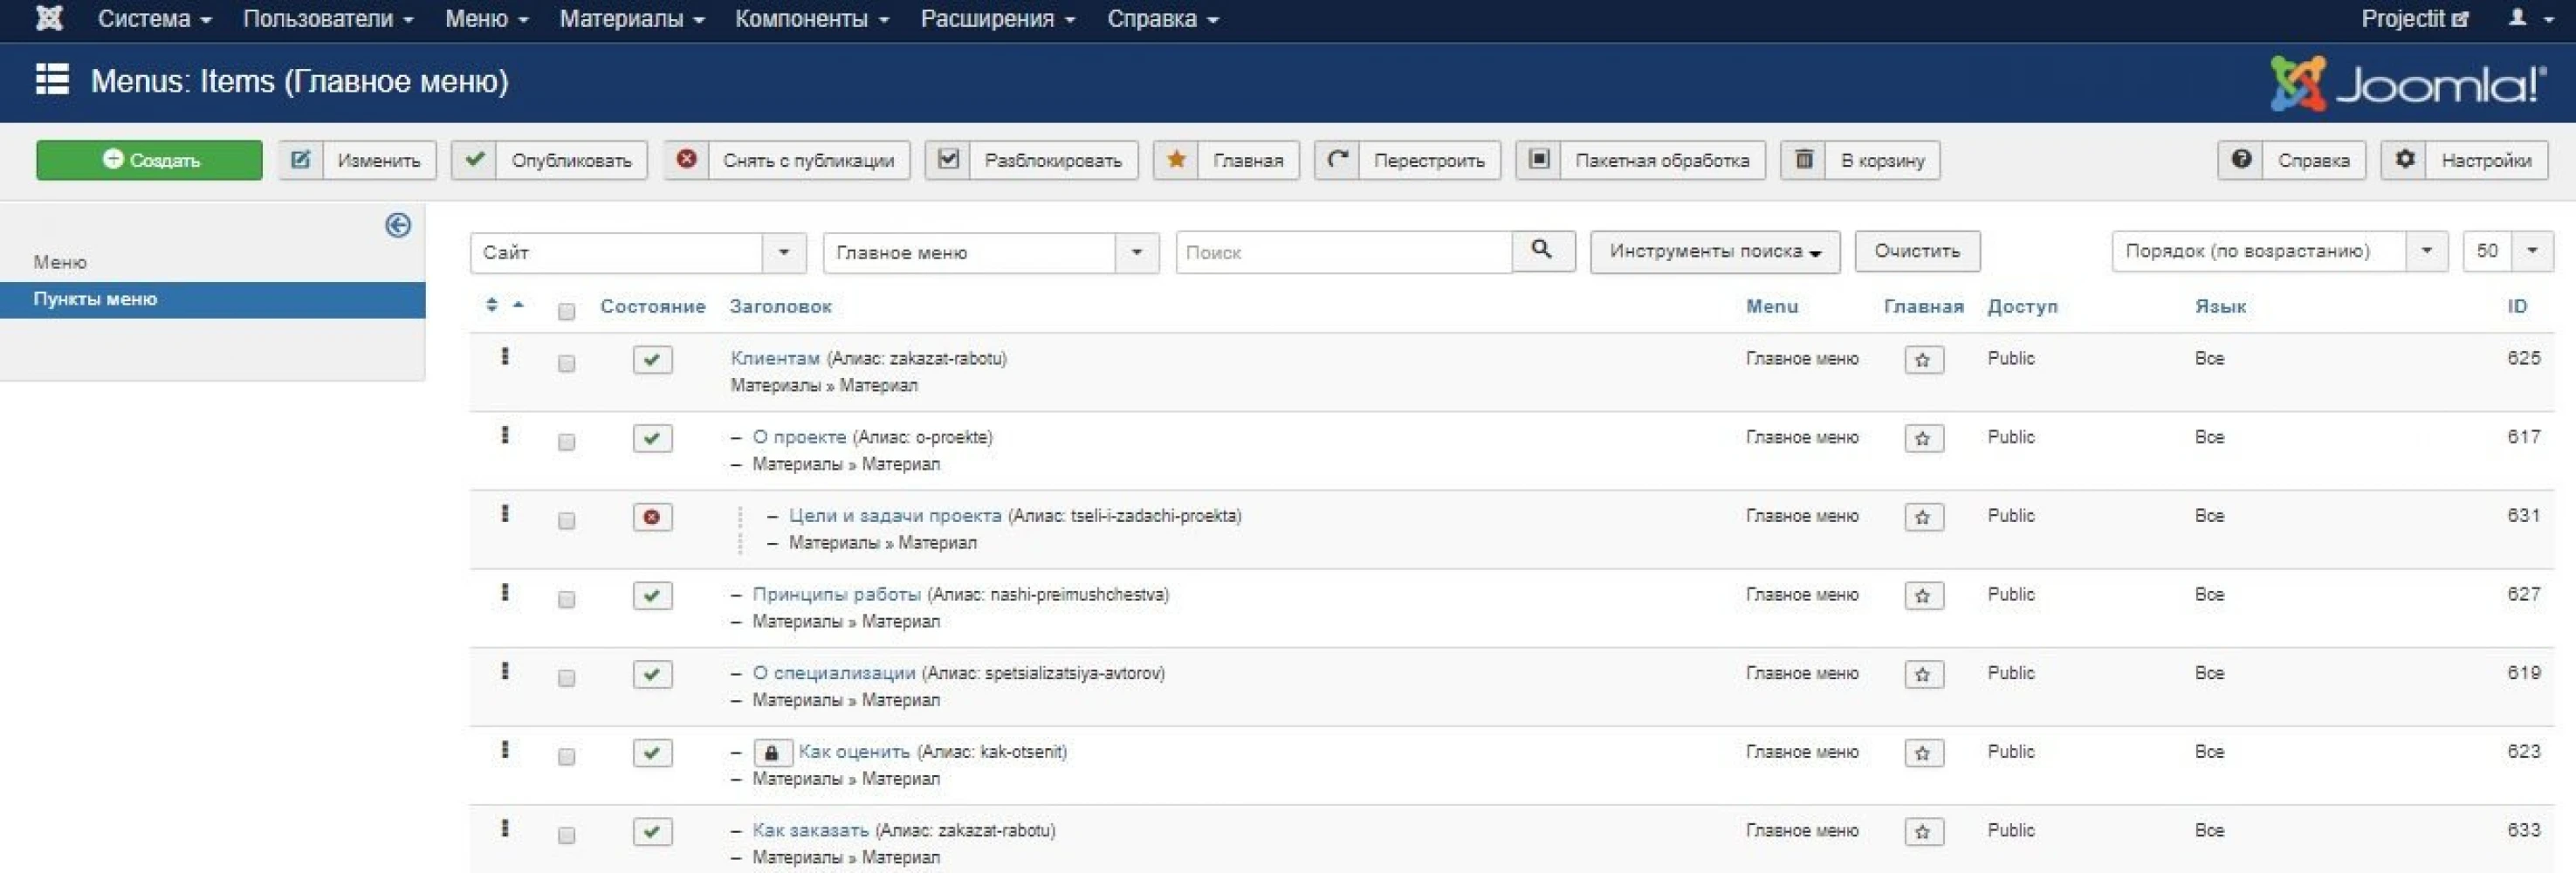This screenshot has height=873, width=2576.
Task: Click home star for Цели и задачи проекта
Action: click(x=1923, y=518)
